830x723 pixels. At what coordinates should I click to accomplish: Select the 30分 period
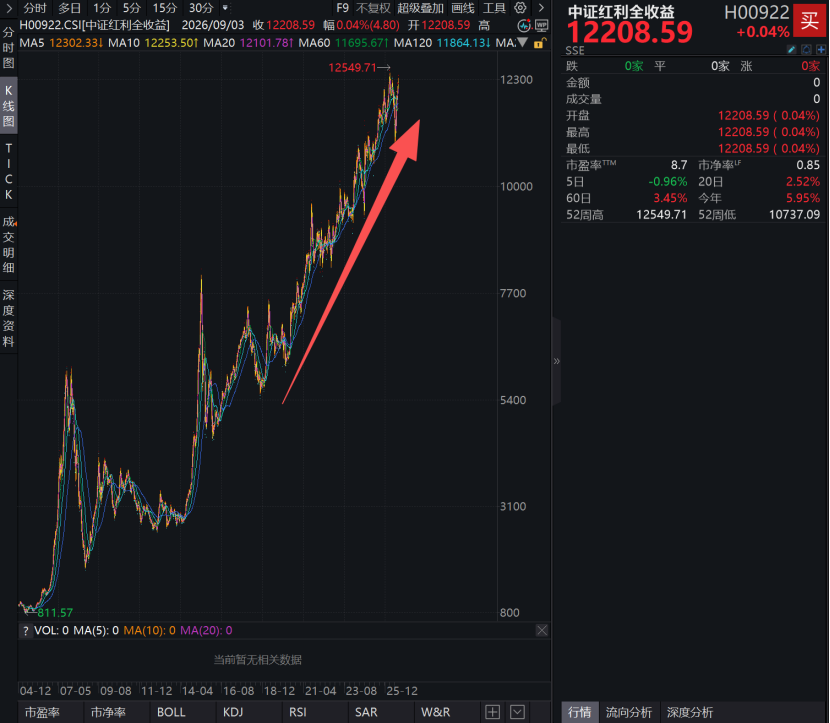201,8
